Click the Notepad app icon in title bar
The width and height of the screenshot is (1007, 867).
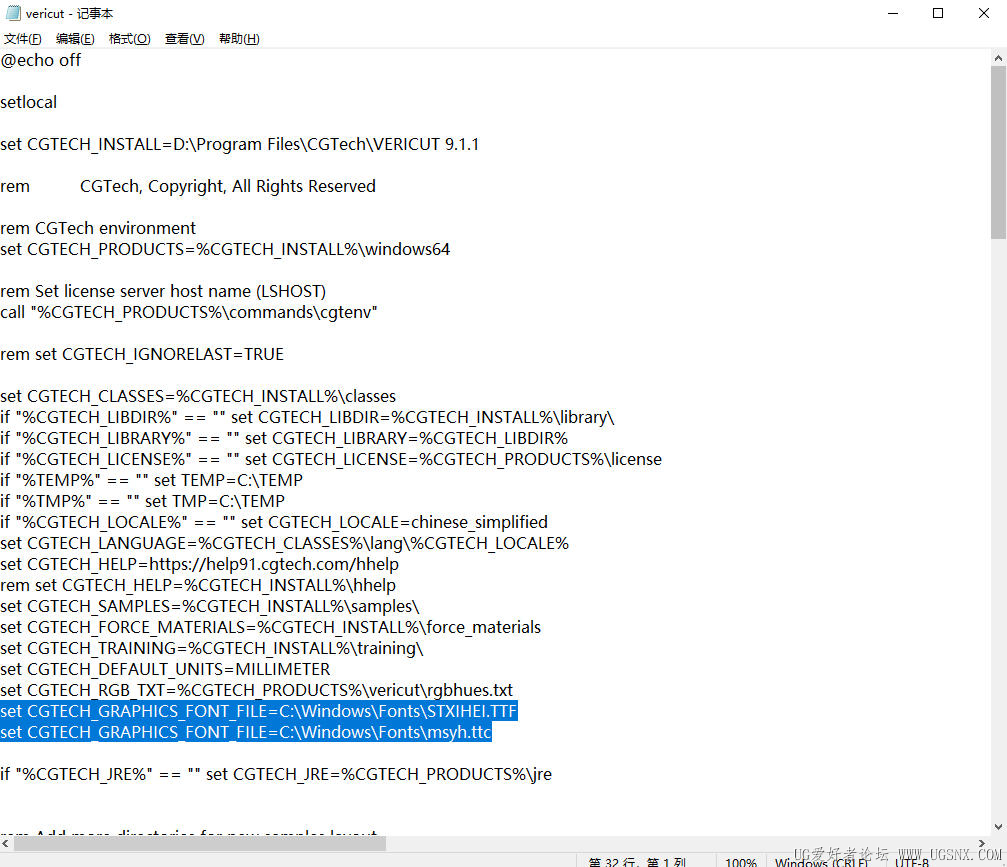(x=13, y=13)
